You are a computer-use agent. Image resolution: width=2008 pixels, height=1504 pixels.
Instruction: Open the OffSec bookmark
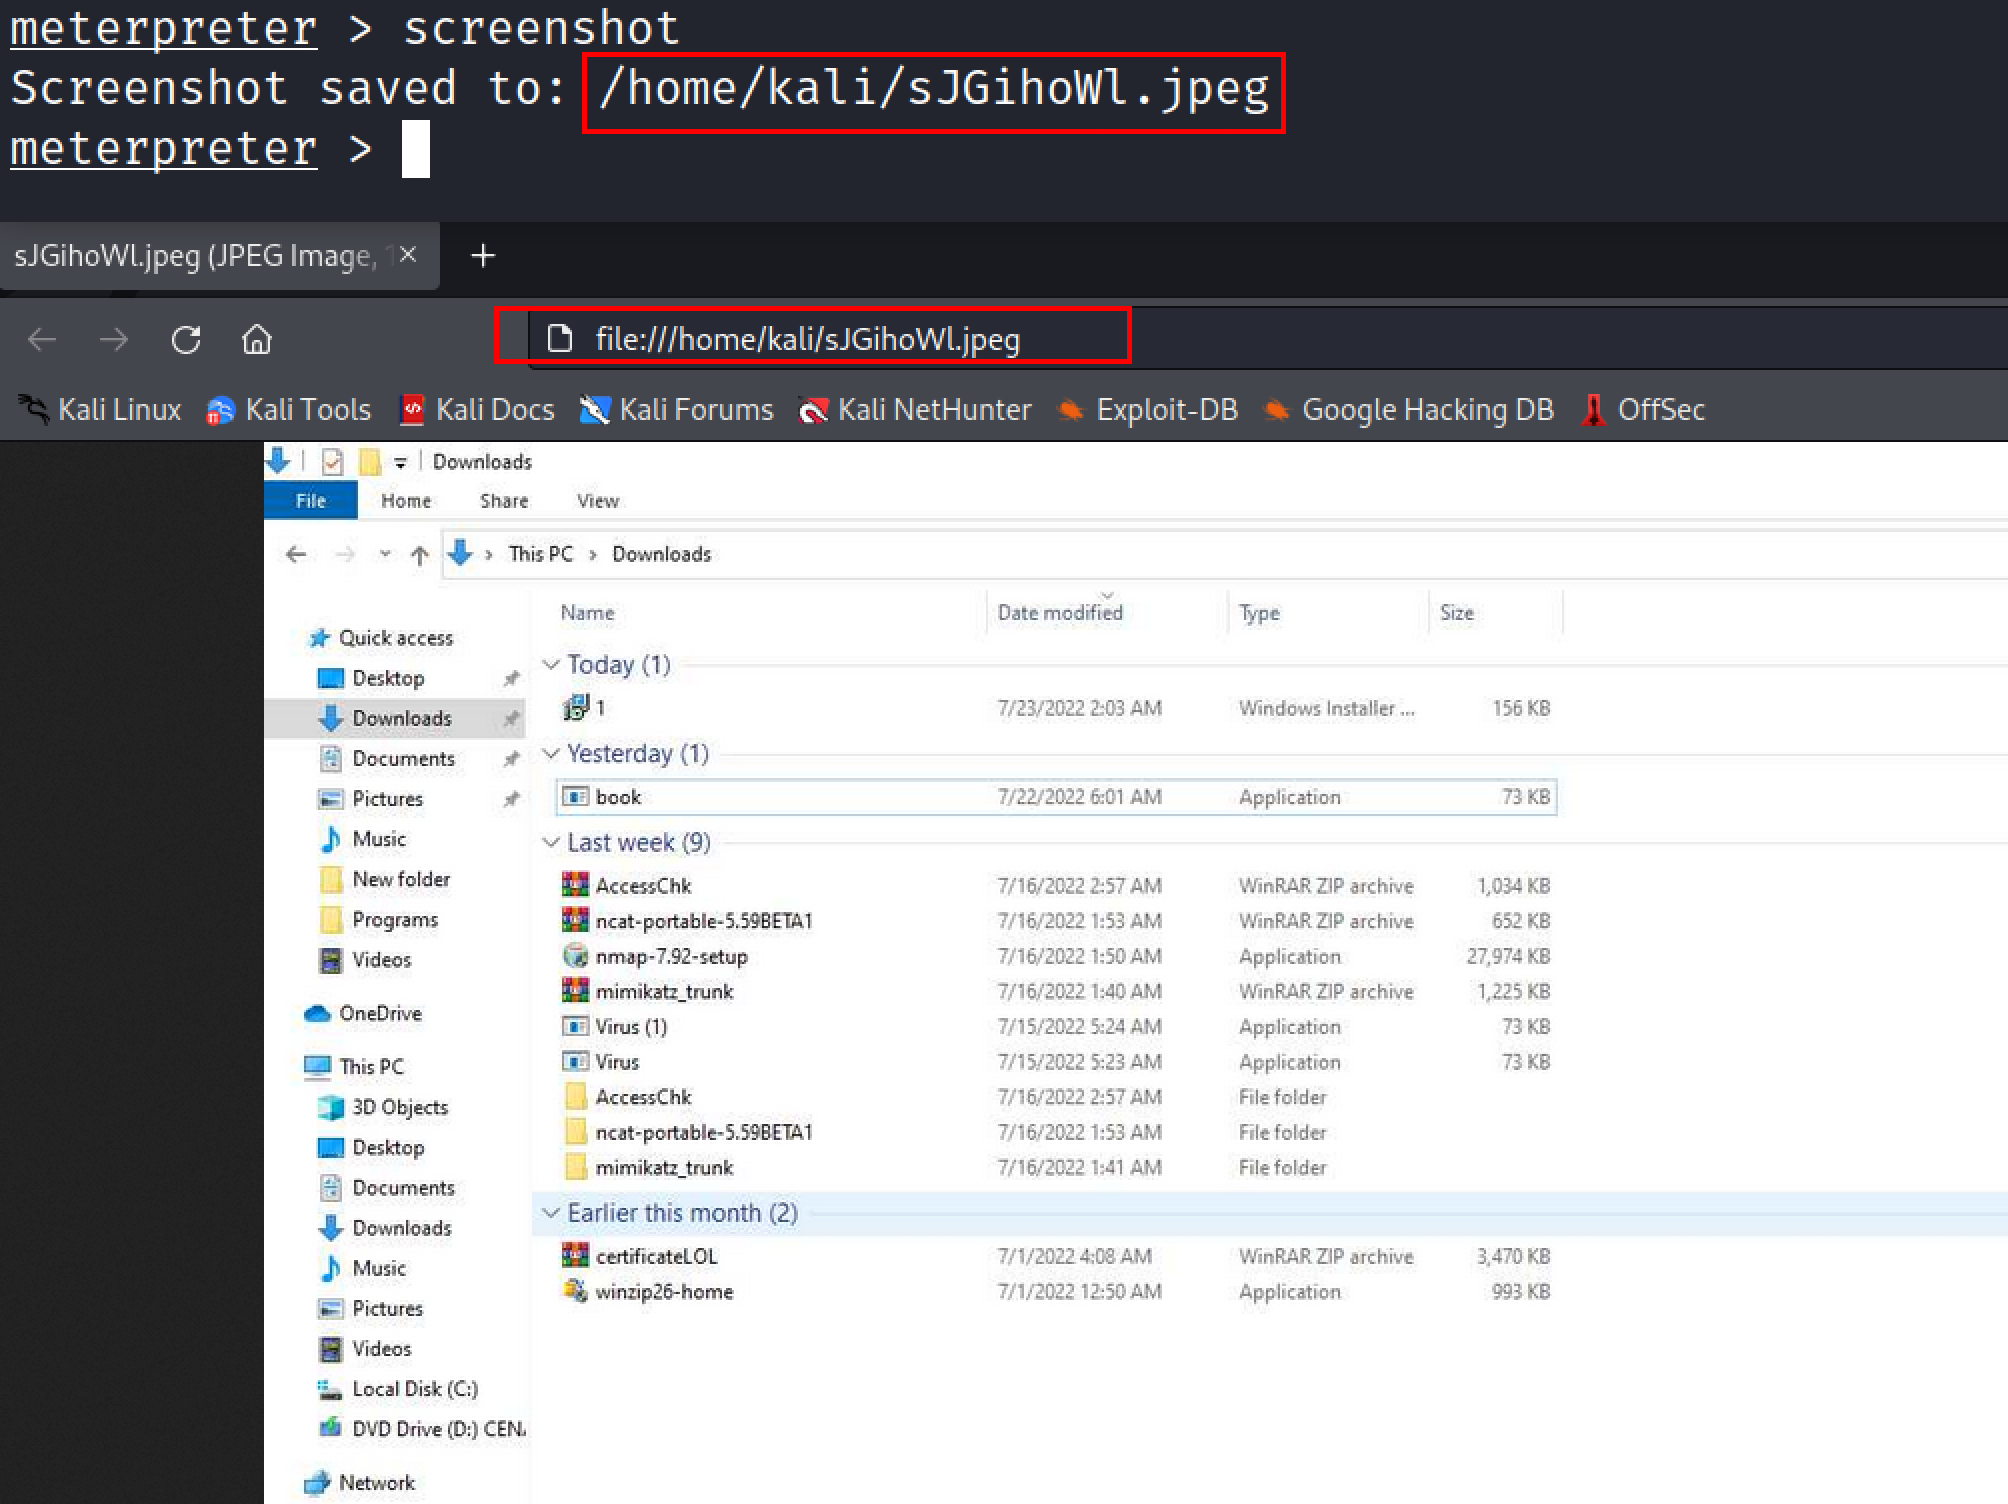[x=1643, y=409]
